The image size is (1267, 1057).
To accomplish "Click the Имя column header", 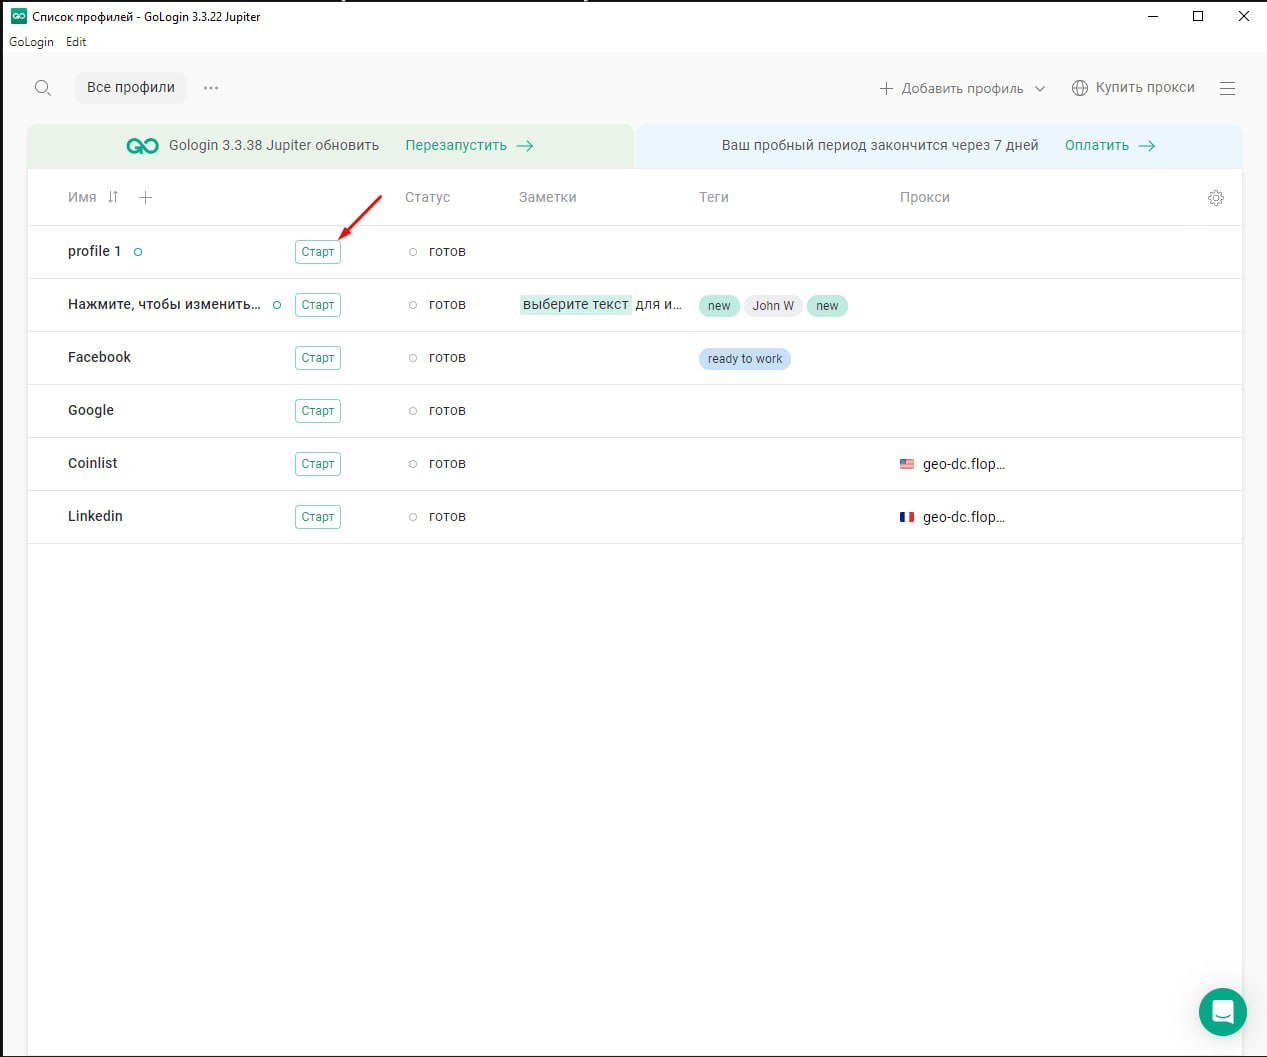I will (82, 197).
